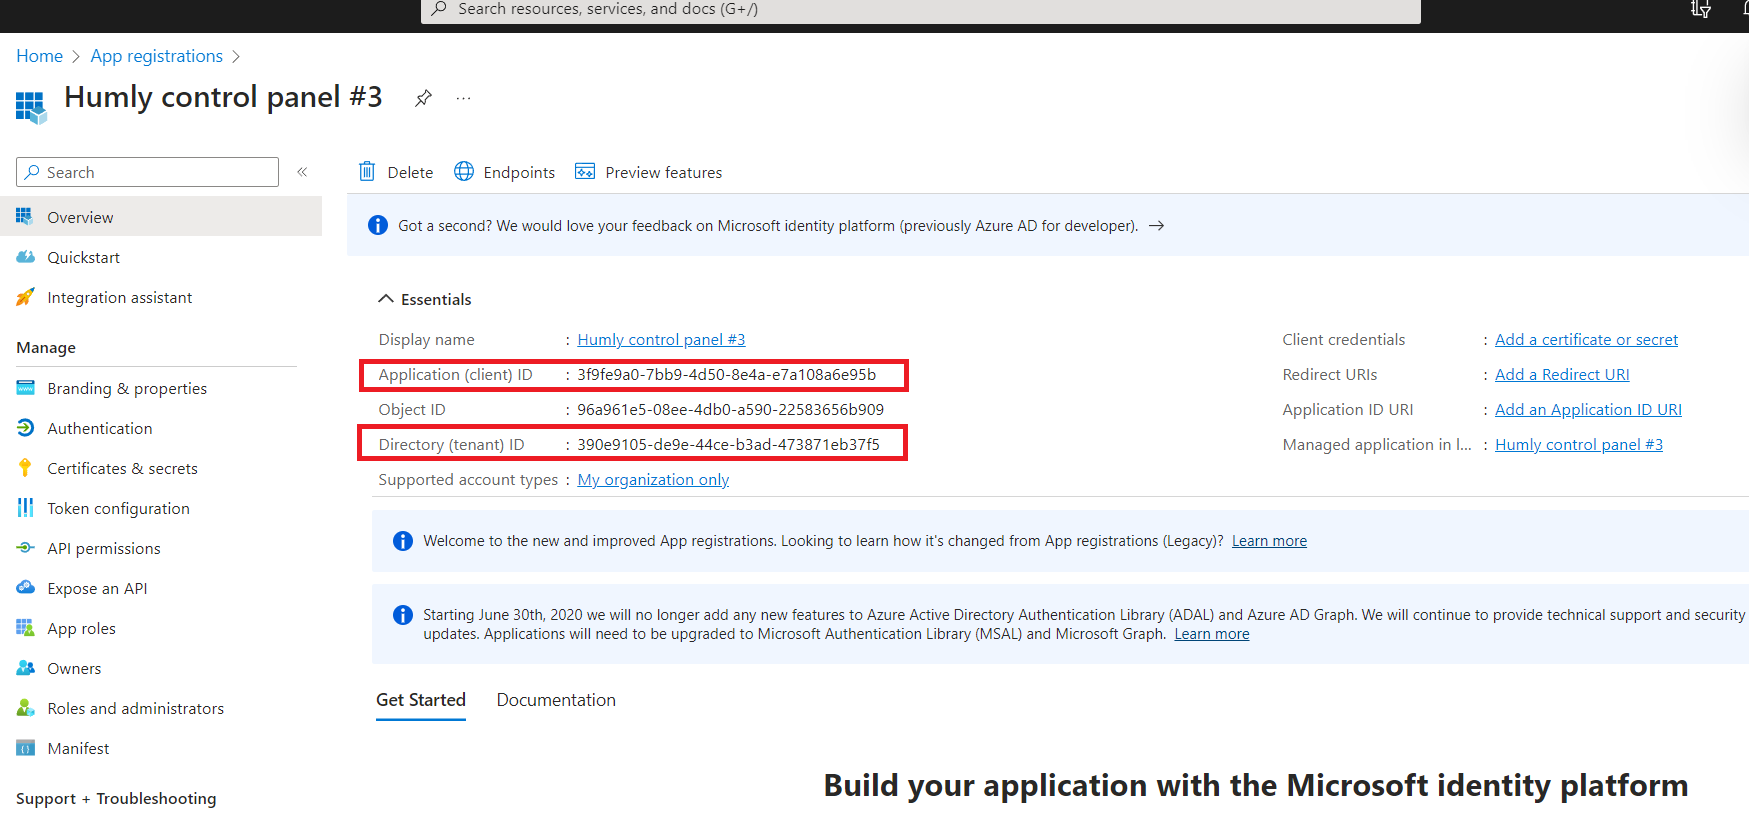Click Add a certificate or secret
1749x815 pixels.
tap(1586, 340)
